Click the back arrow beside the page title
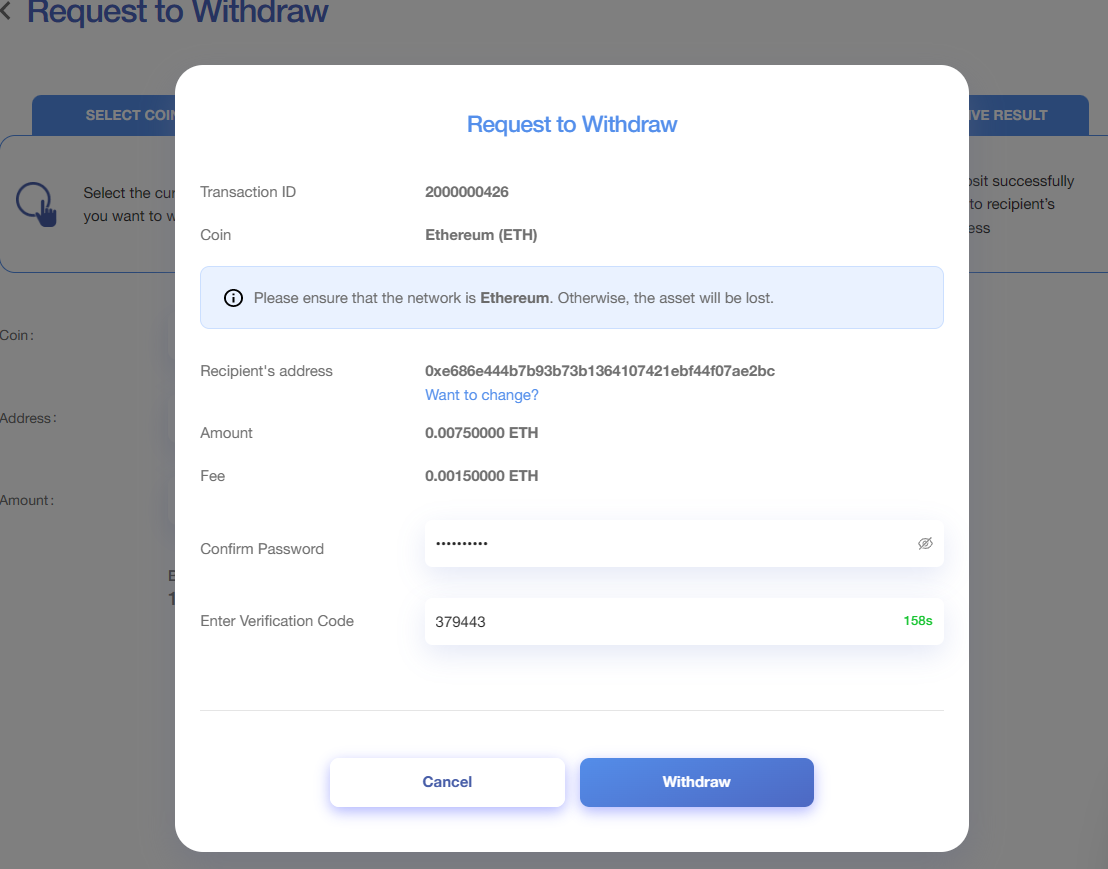 pos(6,13)
